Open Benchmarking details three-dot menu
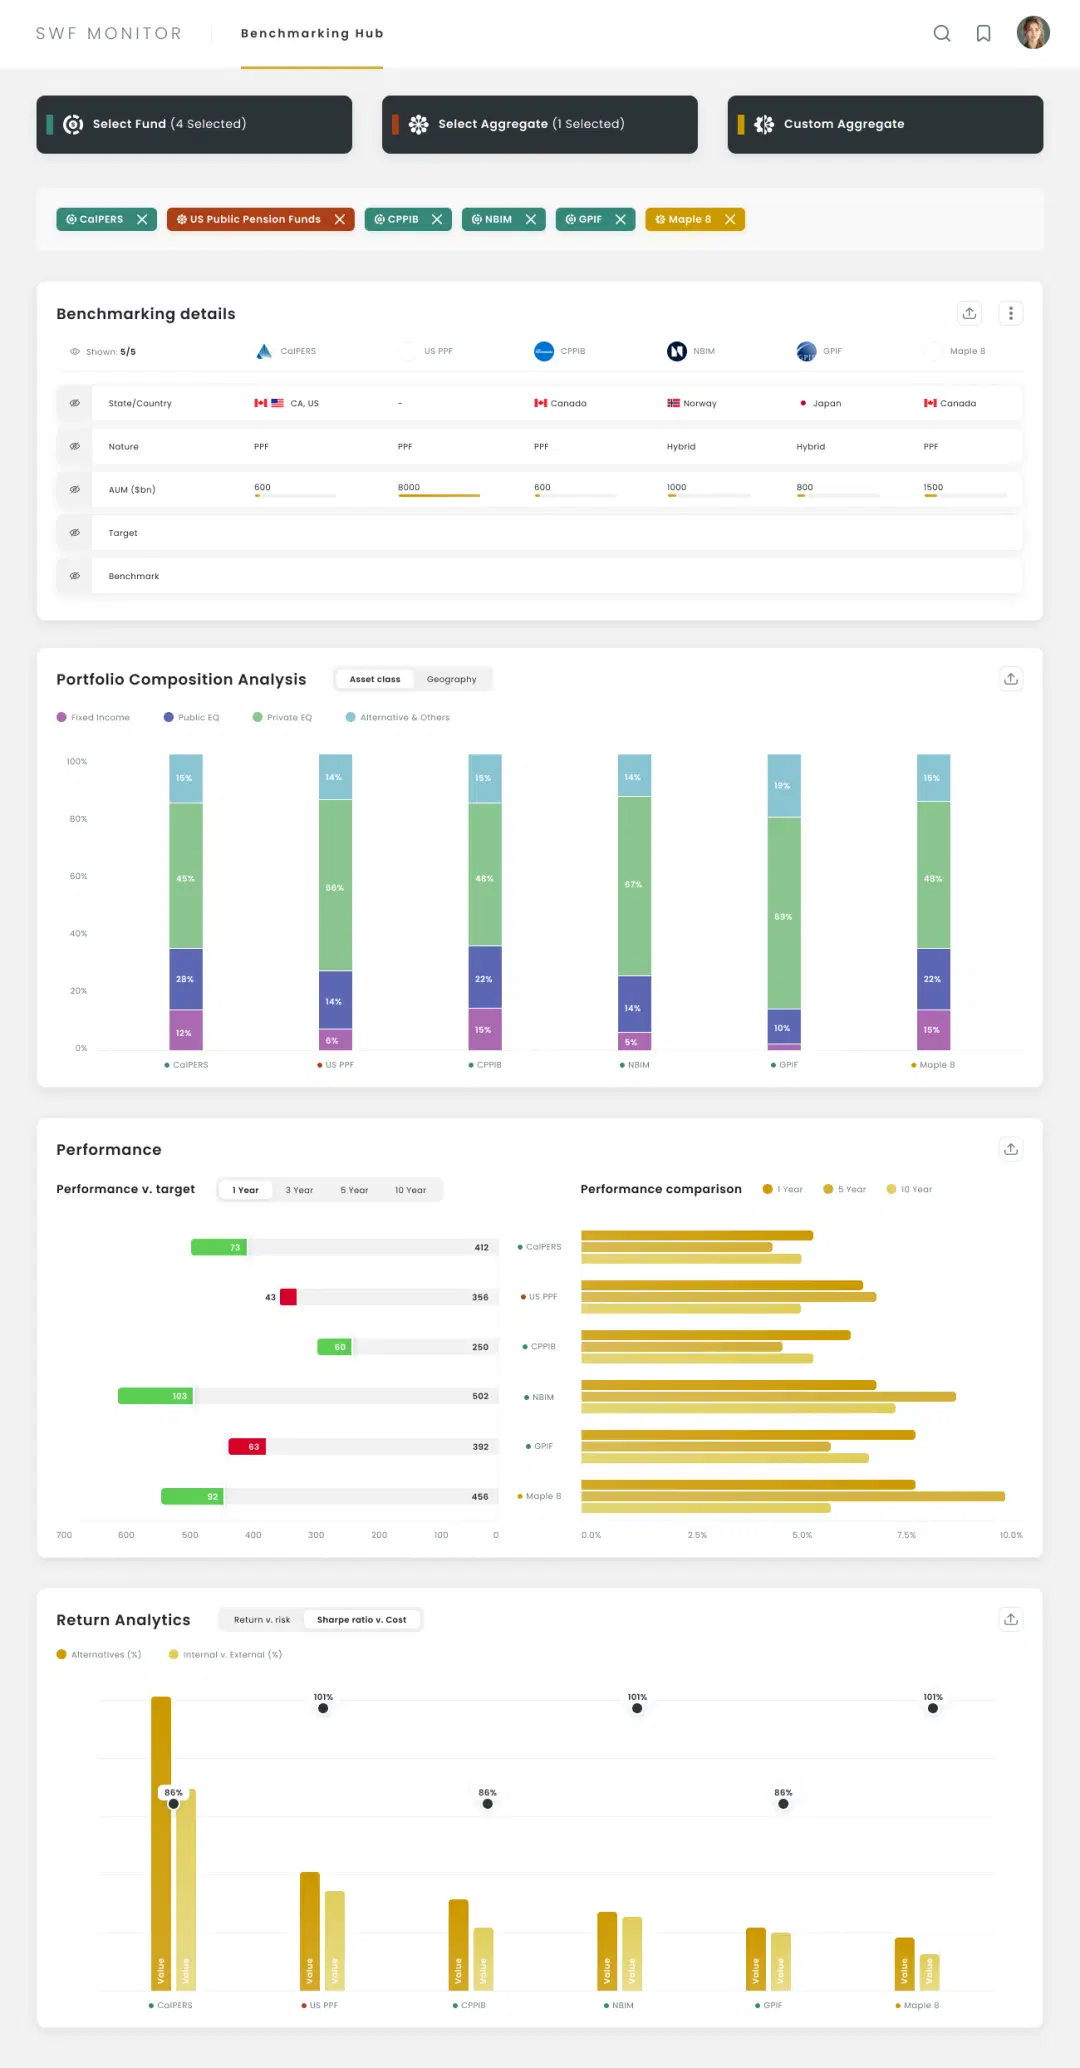1080x2068 pixels. tap(1010, 313)
